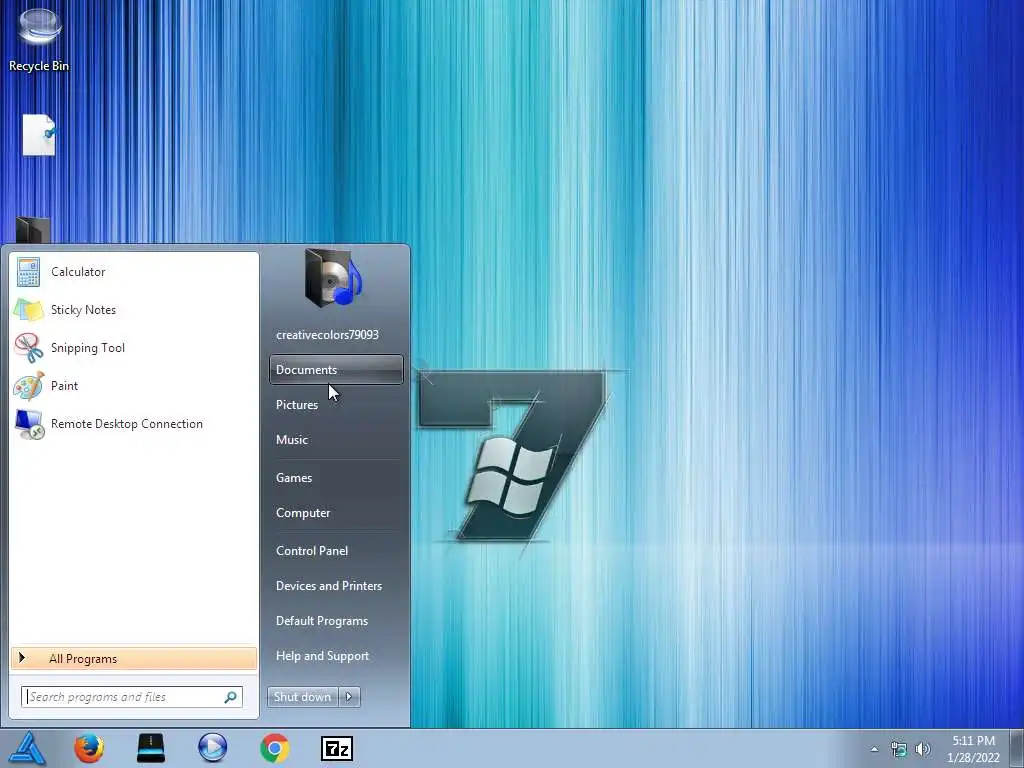1024x768 pixels.
Task: Select the Recycle Bin desktop icon
Action: point(39,39)
